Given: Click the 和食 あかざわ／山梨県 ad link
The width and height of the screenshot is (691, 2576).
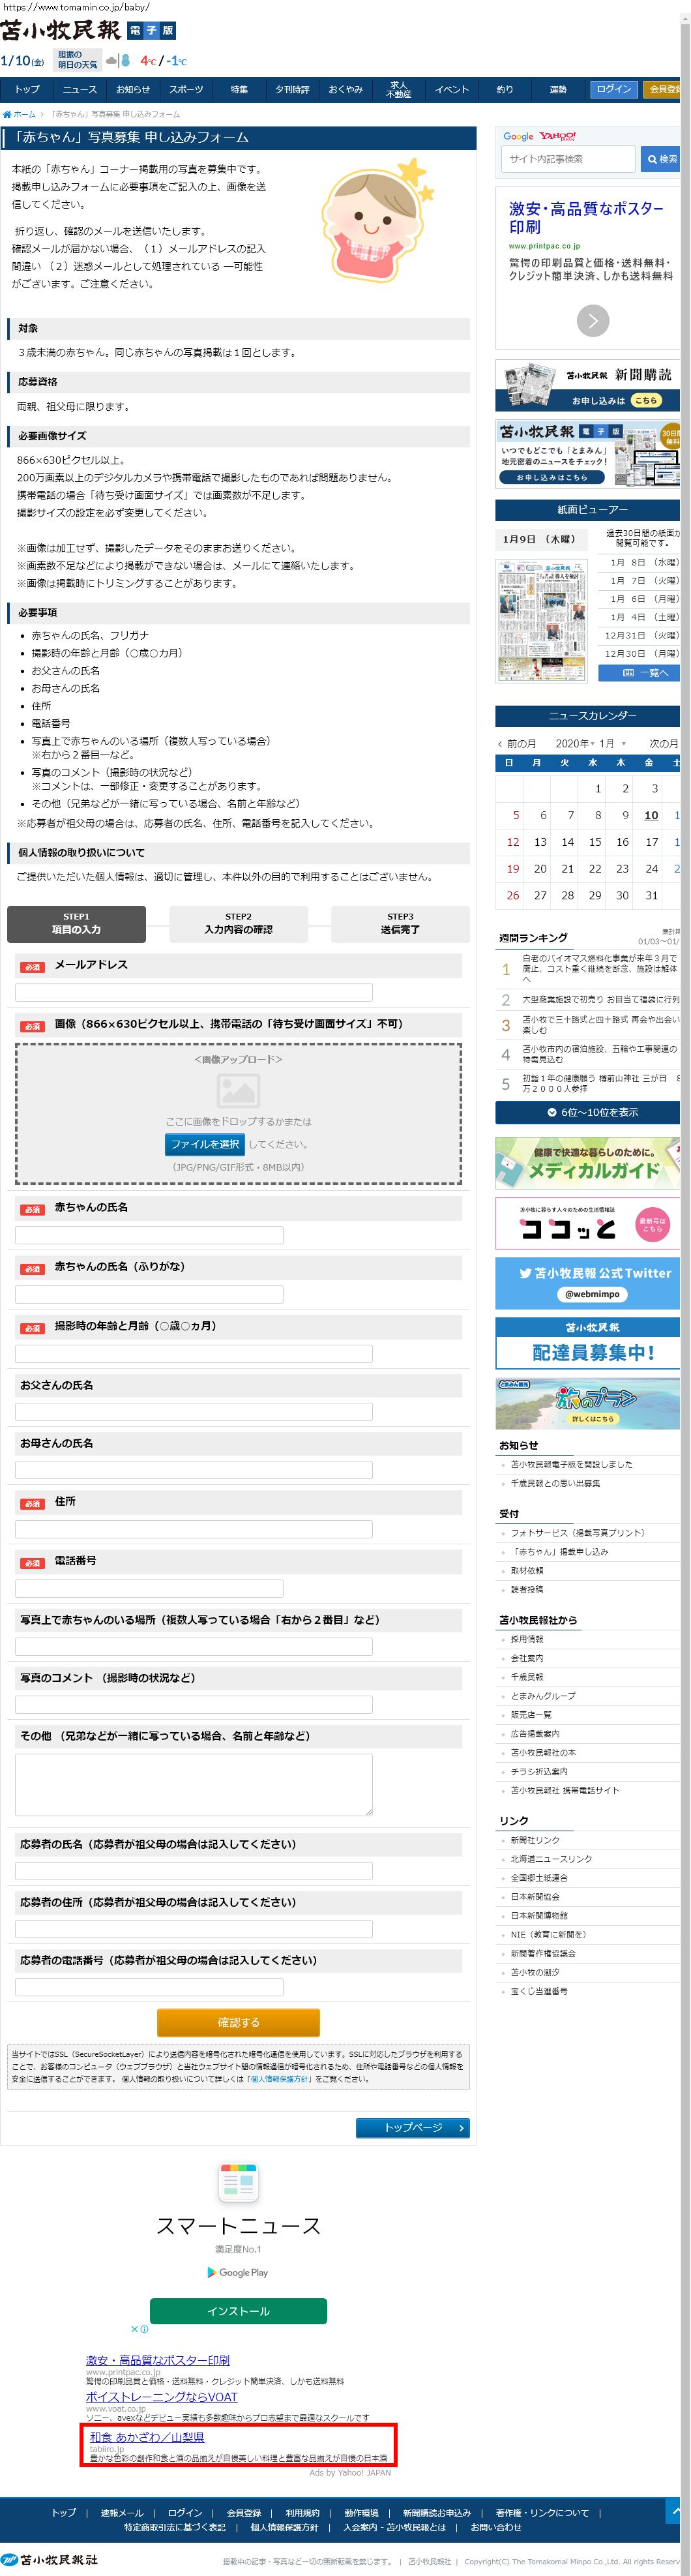Looking at the screenshot, I should tap(147, 2437).
